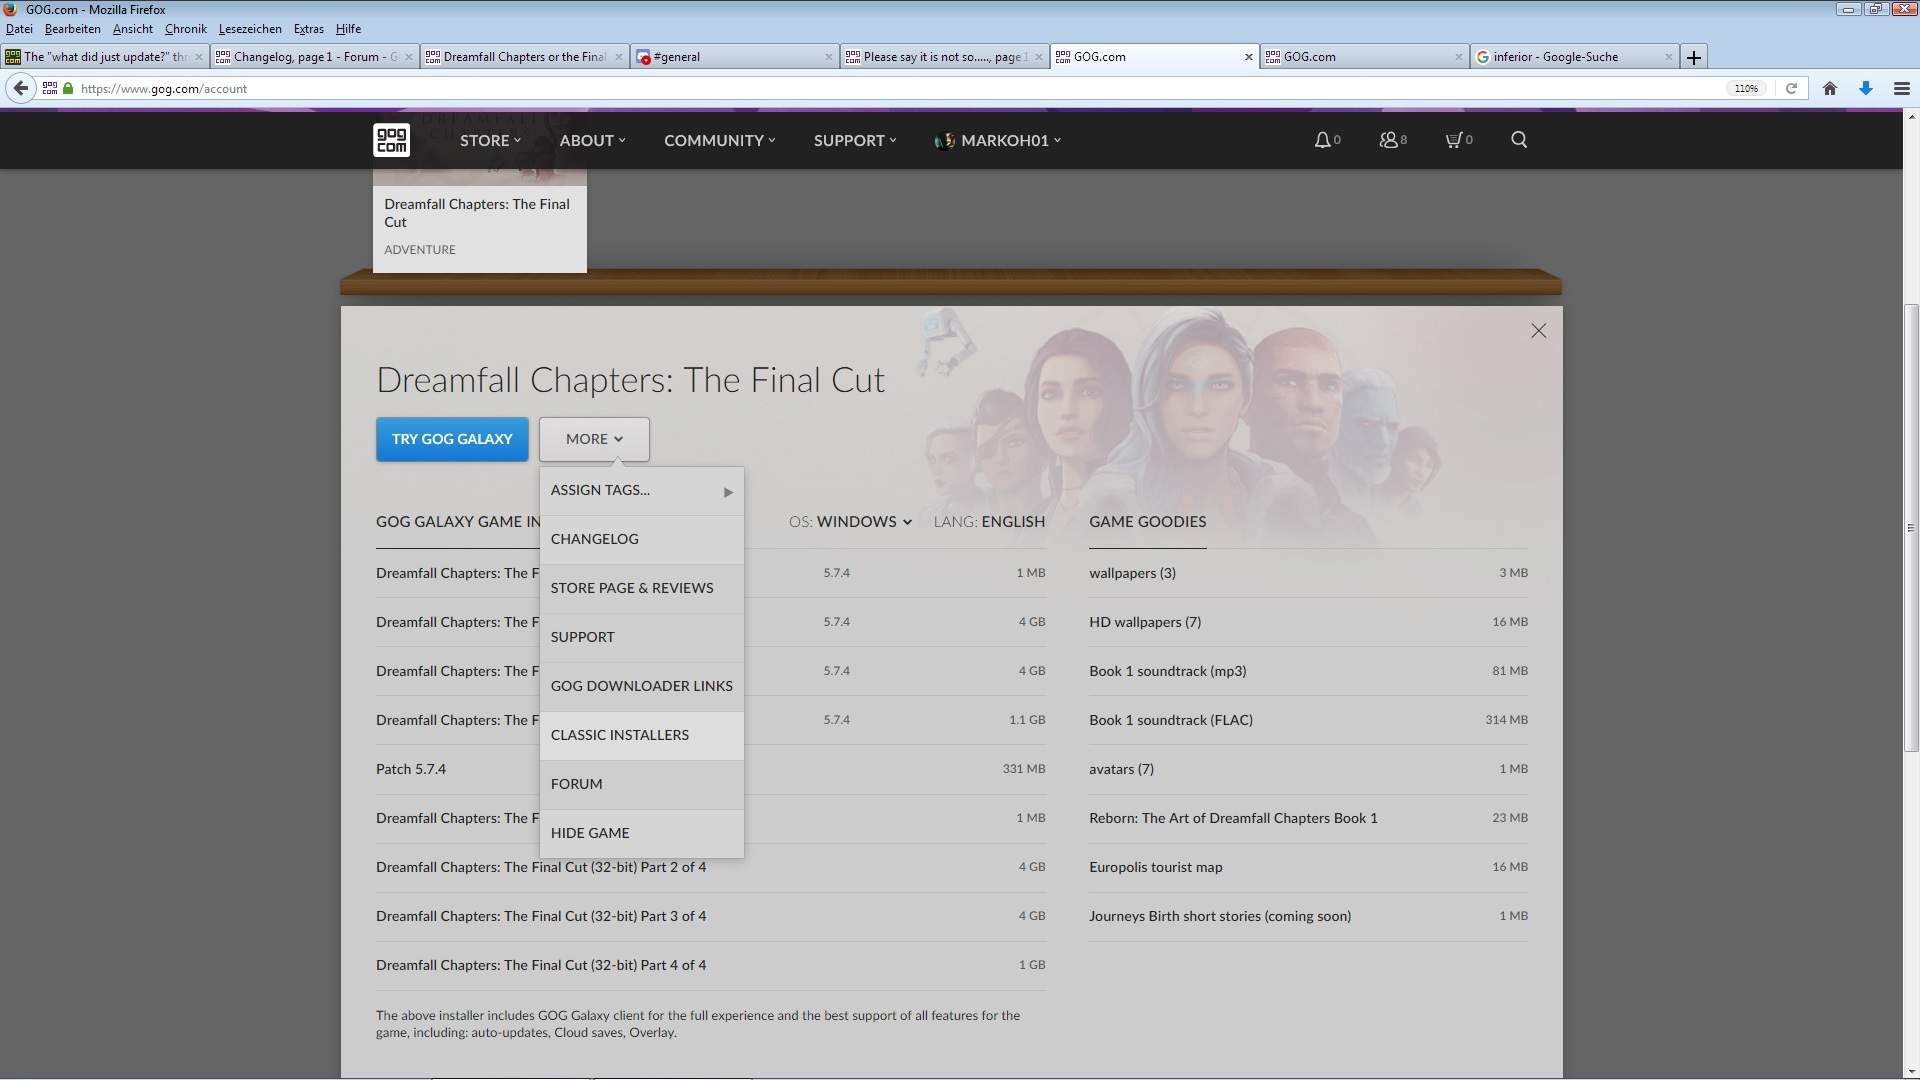The height and width of the screenshot is (1080, 1920).
Task: Click the TRY GOG GALAXY button
Action: click(x=452, y=439)
